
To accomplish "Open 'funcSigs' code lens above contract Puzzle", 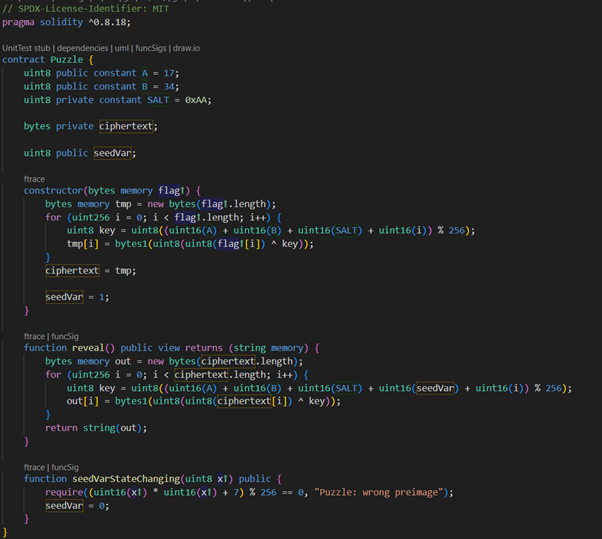I will 150,48.
